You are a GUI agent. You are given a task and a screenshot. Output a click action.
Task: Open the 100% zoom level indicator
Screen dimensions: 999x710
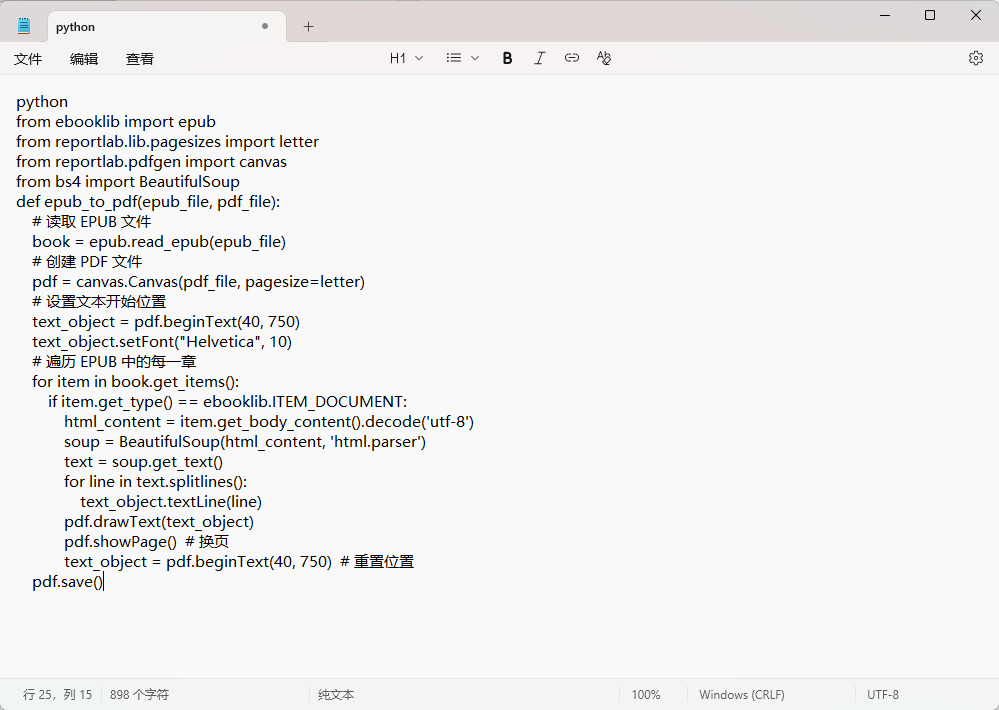(x=645, y=694)
